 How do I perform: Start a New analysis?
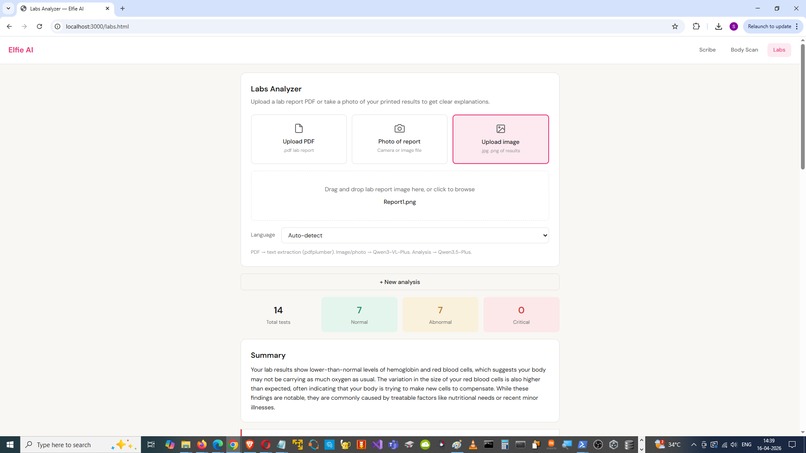tap(399, 282)
